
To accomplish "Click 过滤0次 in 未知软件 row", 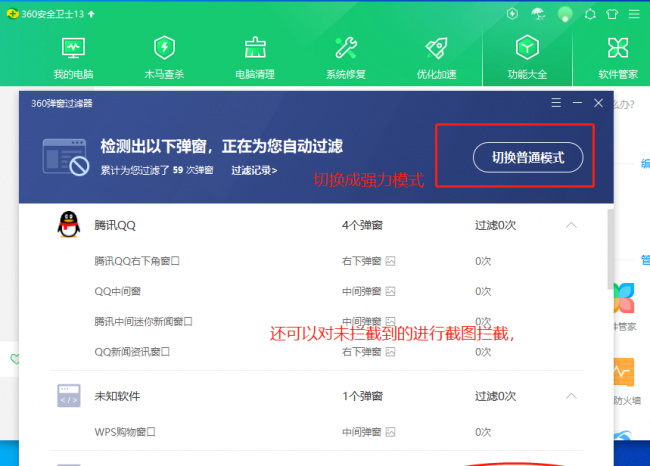I will point(495,396).
